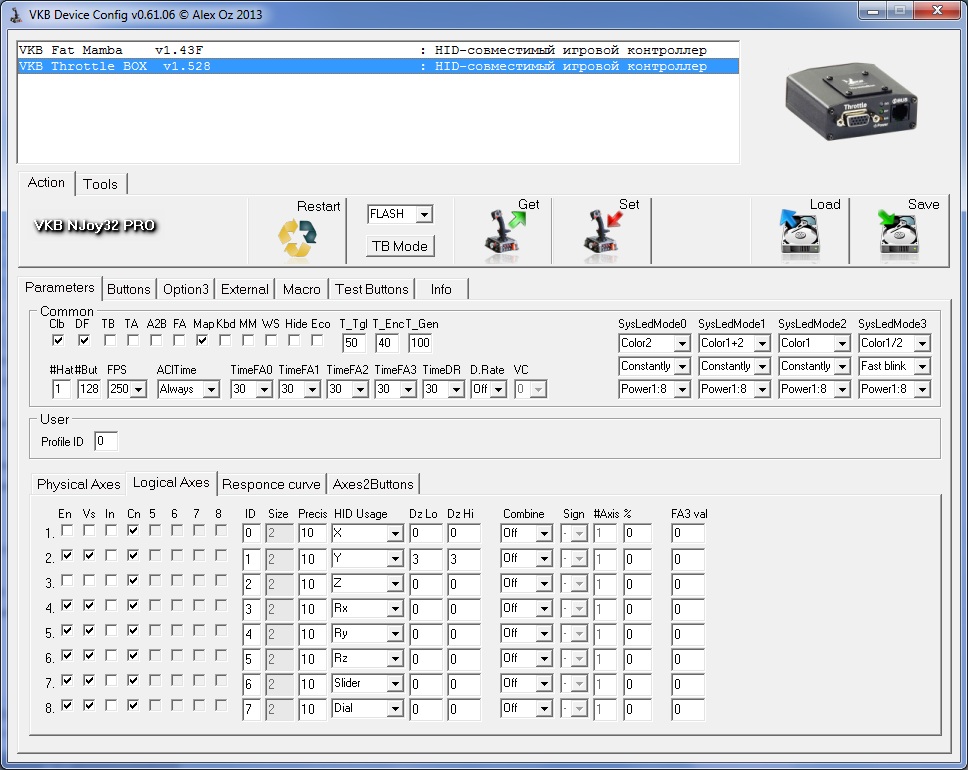Open the Buttons tab
The width and height of the screenshot is (968, 770).
point(128,289)
